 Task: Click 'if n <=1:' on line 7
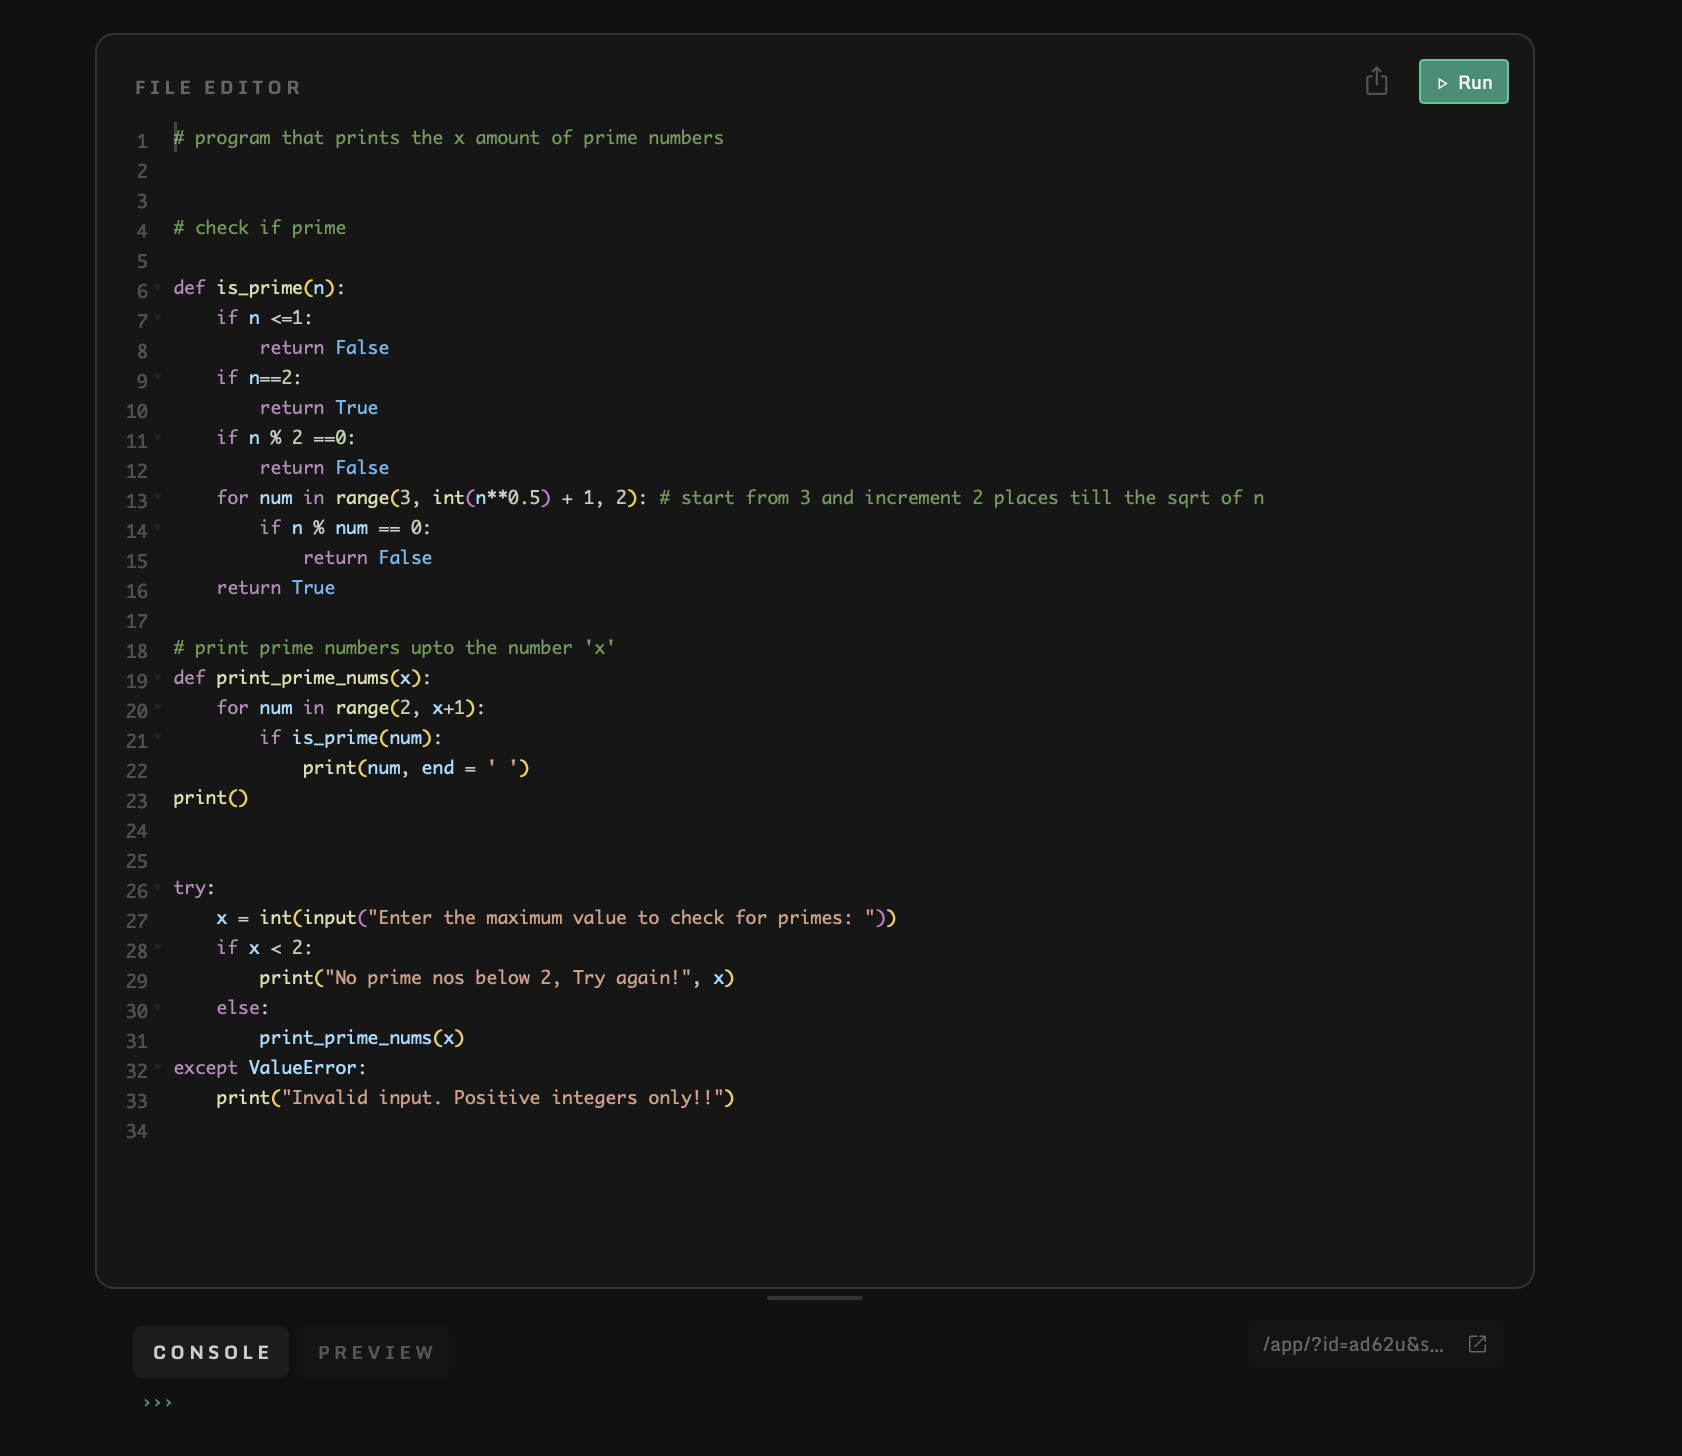[x=265, y=318]
